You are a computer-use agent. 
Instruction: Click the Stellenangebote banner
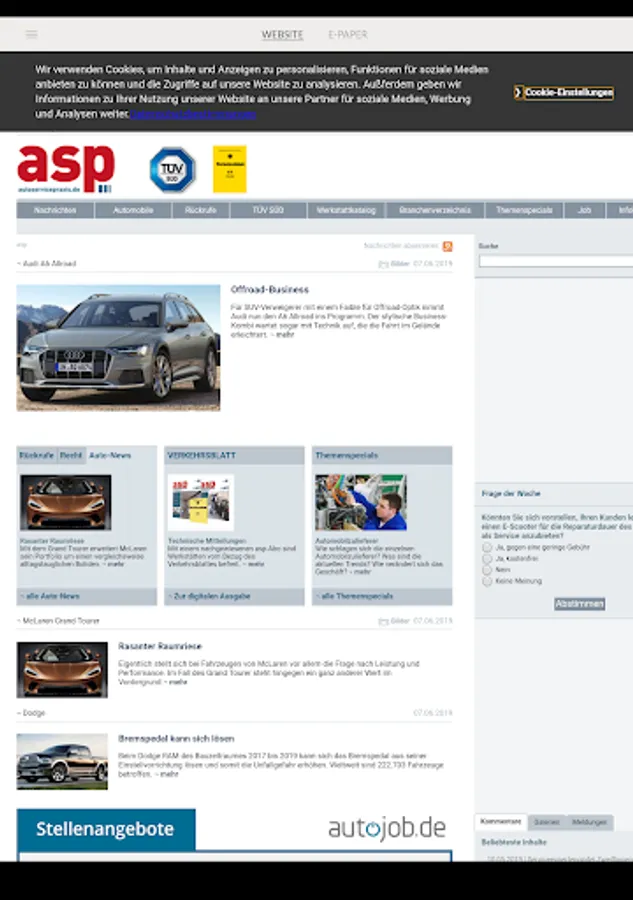pos(106,829)
